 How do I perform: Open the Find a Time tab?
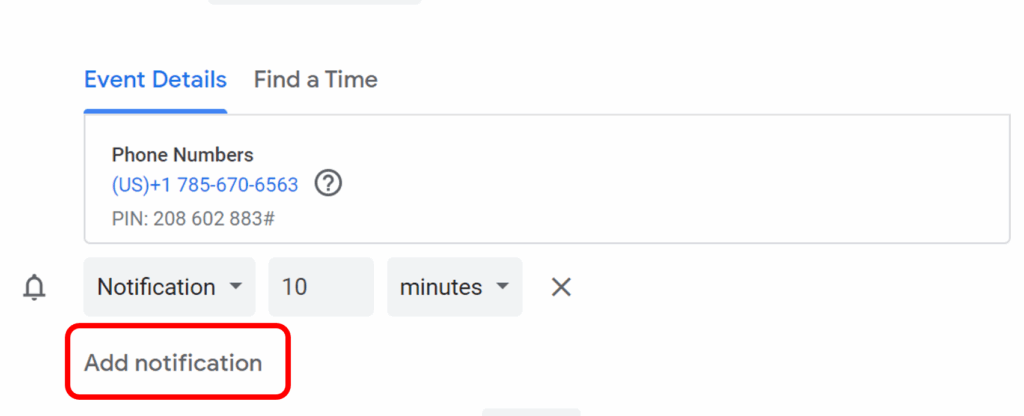pyautogui.click(x=315, y=80)
